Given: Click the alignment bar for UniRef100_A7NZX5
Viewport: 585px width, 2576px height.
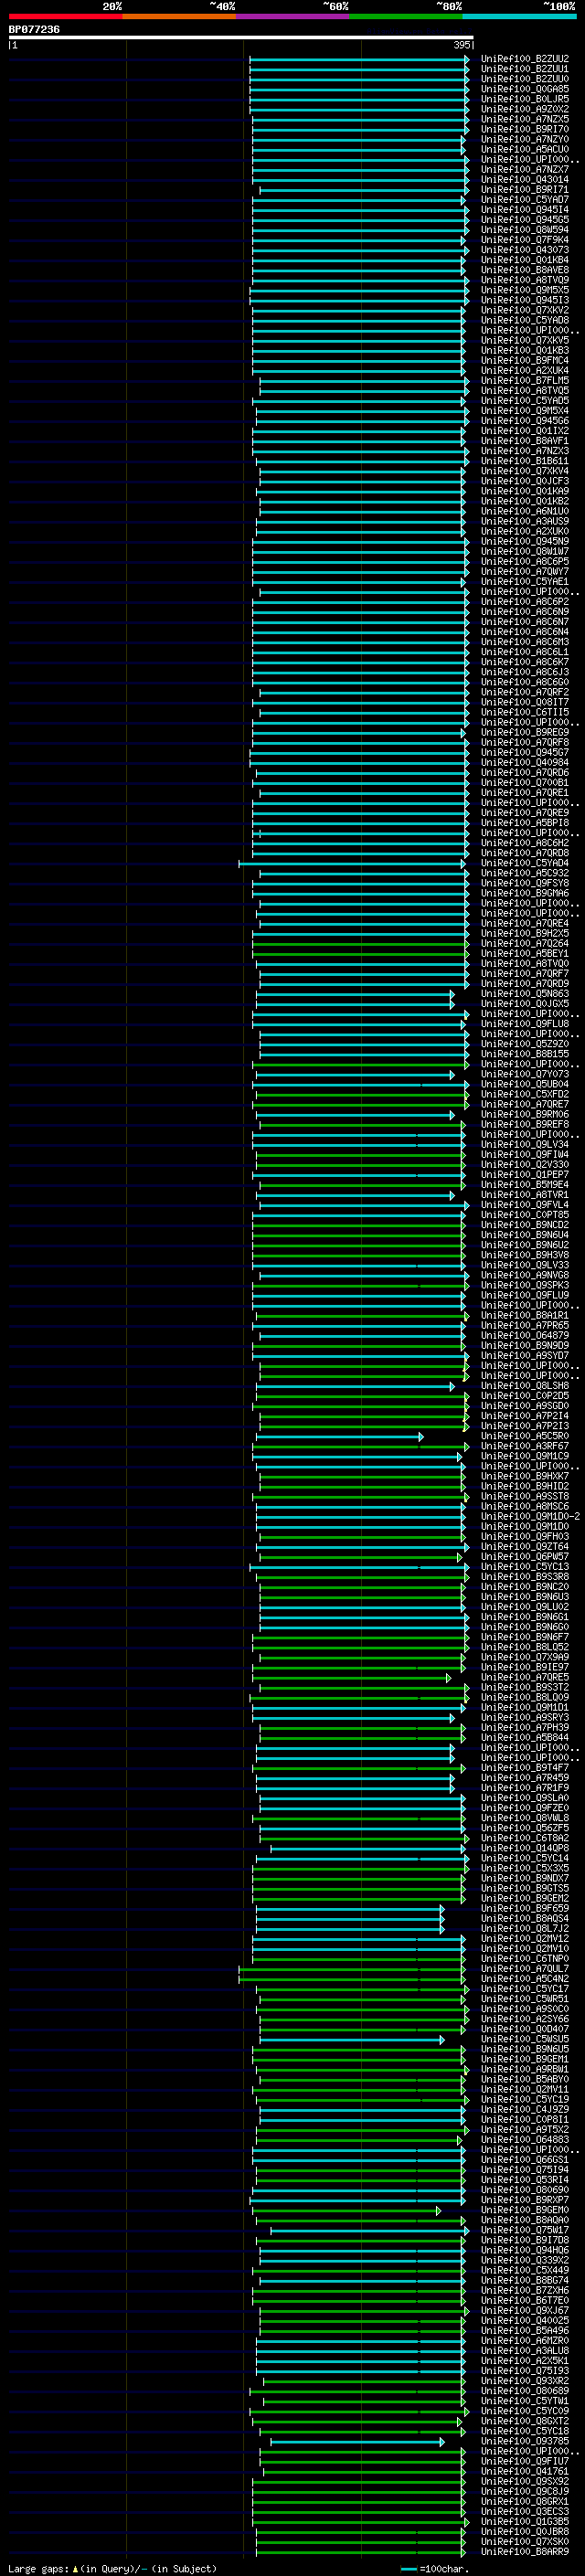Looking at the screenshot, I should [x=360, y=119].
